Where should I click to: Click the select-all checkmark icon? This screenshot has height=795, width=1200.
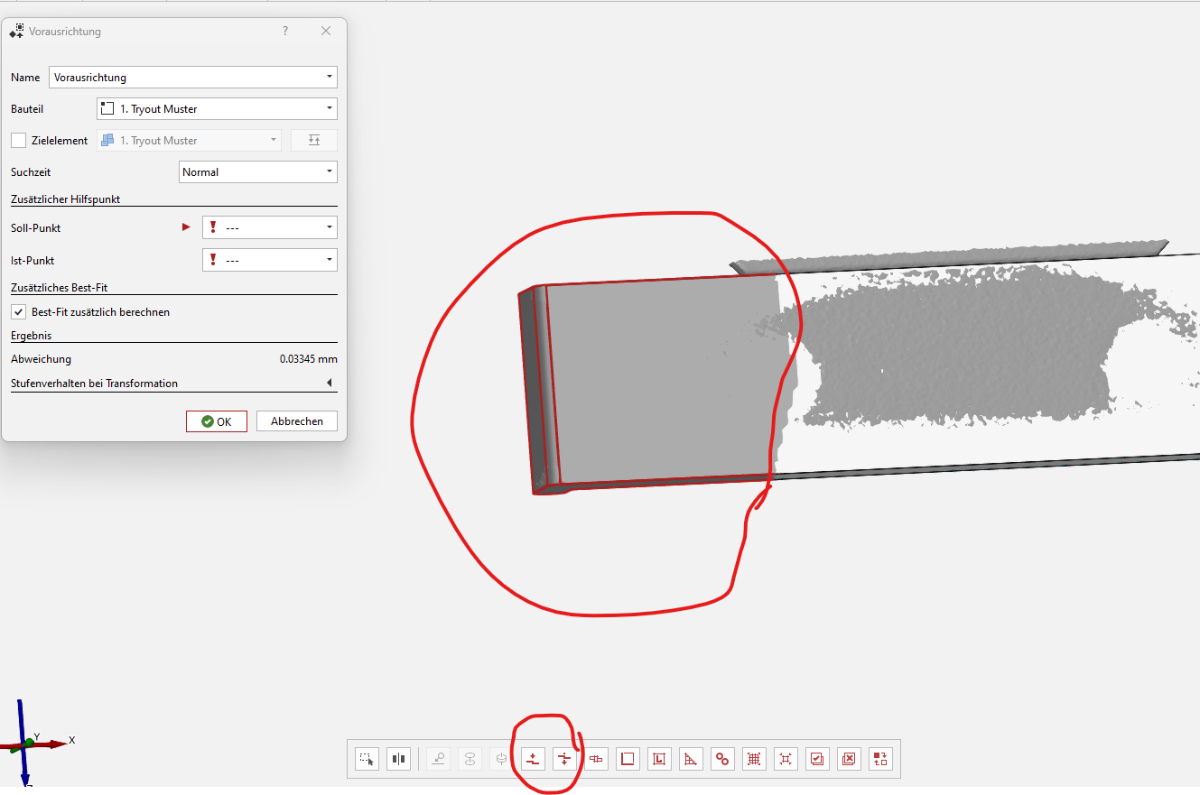[817, 759]
